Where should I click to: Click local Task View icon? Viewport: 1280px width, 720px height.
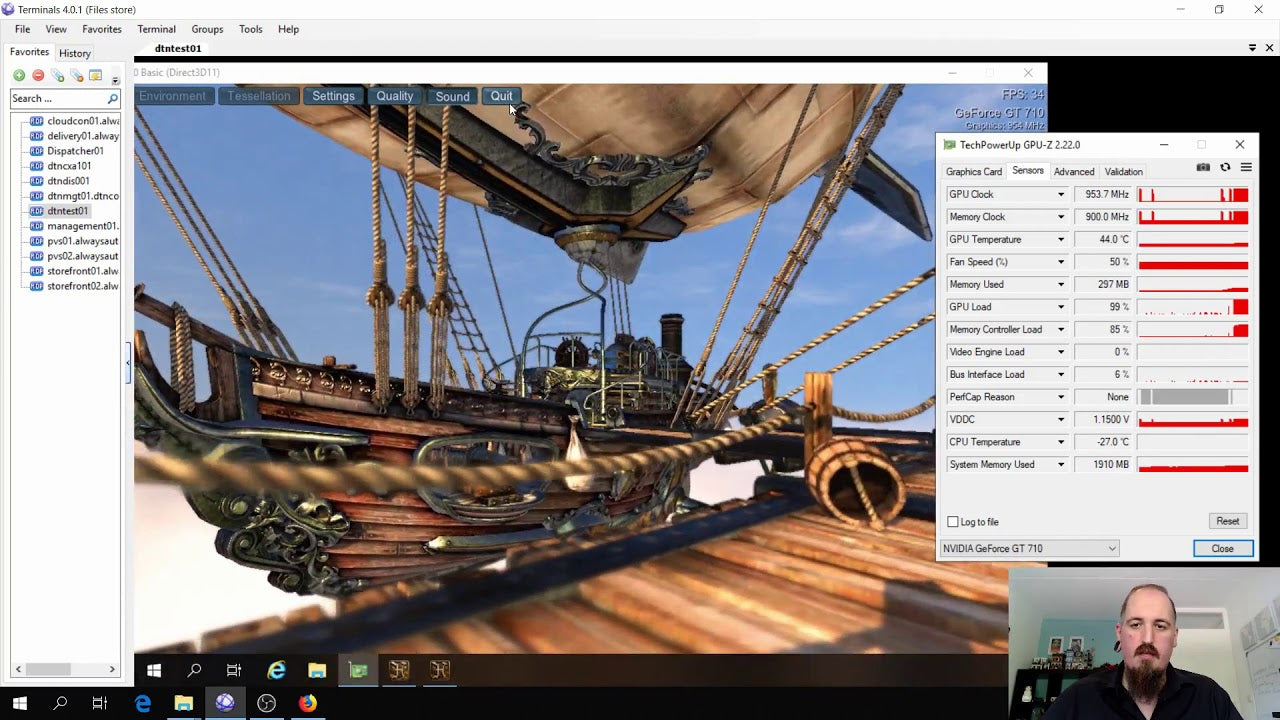point(100,703)
